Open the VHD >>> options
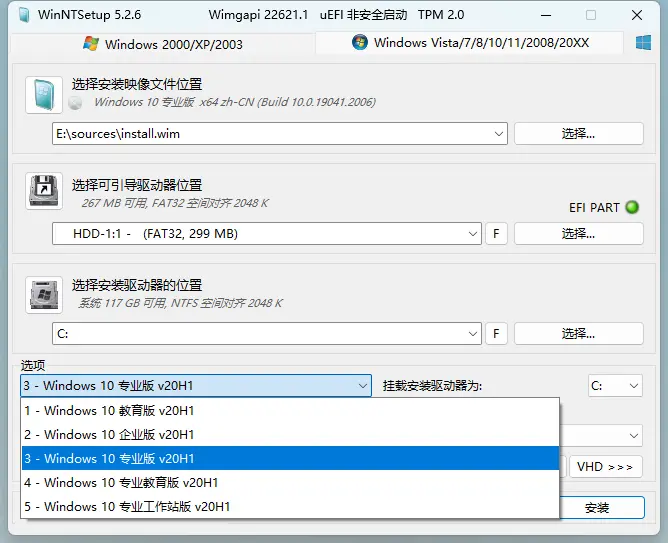 coord(605,467)
